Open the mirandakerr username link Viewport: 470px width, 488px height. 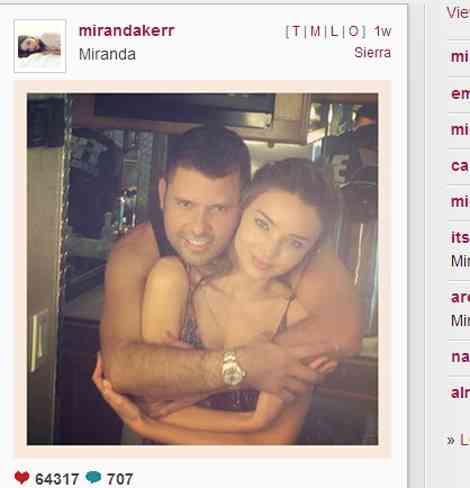pos(127,31)
